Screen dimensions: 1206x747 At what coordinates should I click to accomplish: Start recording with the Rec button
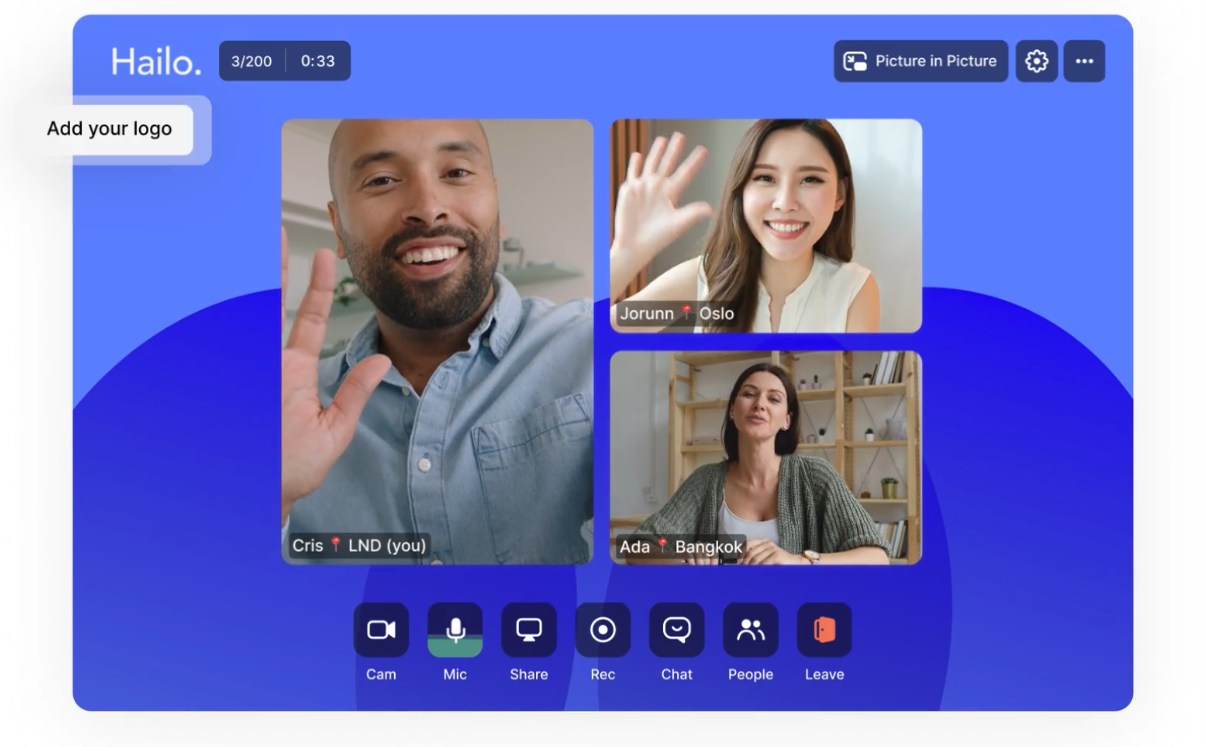tap(603, 630)
